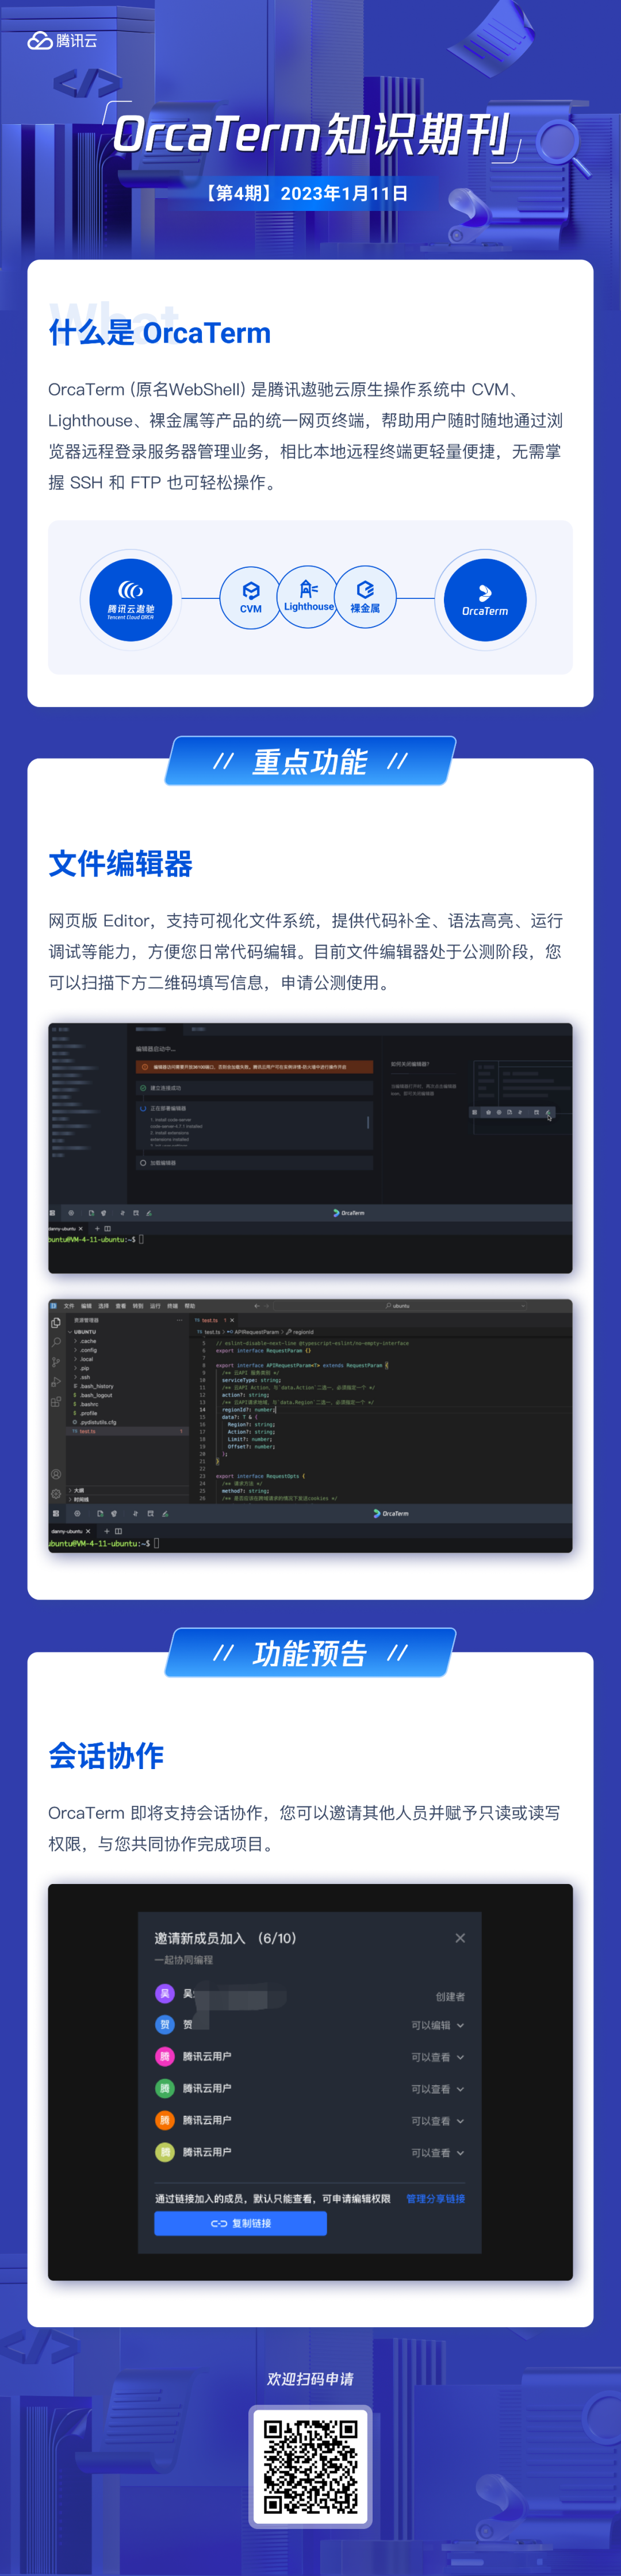
Task: Click the 复制链接 button
Action: [240, 2223]
